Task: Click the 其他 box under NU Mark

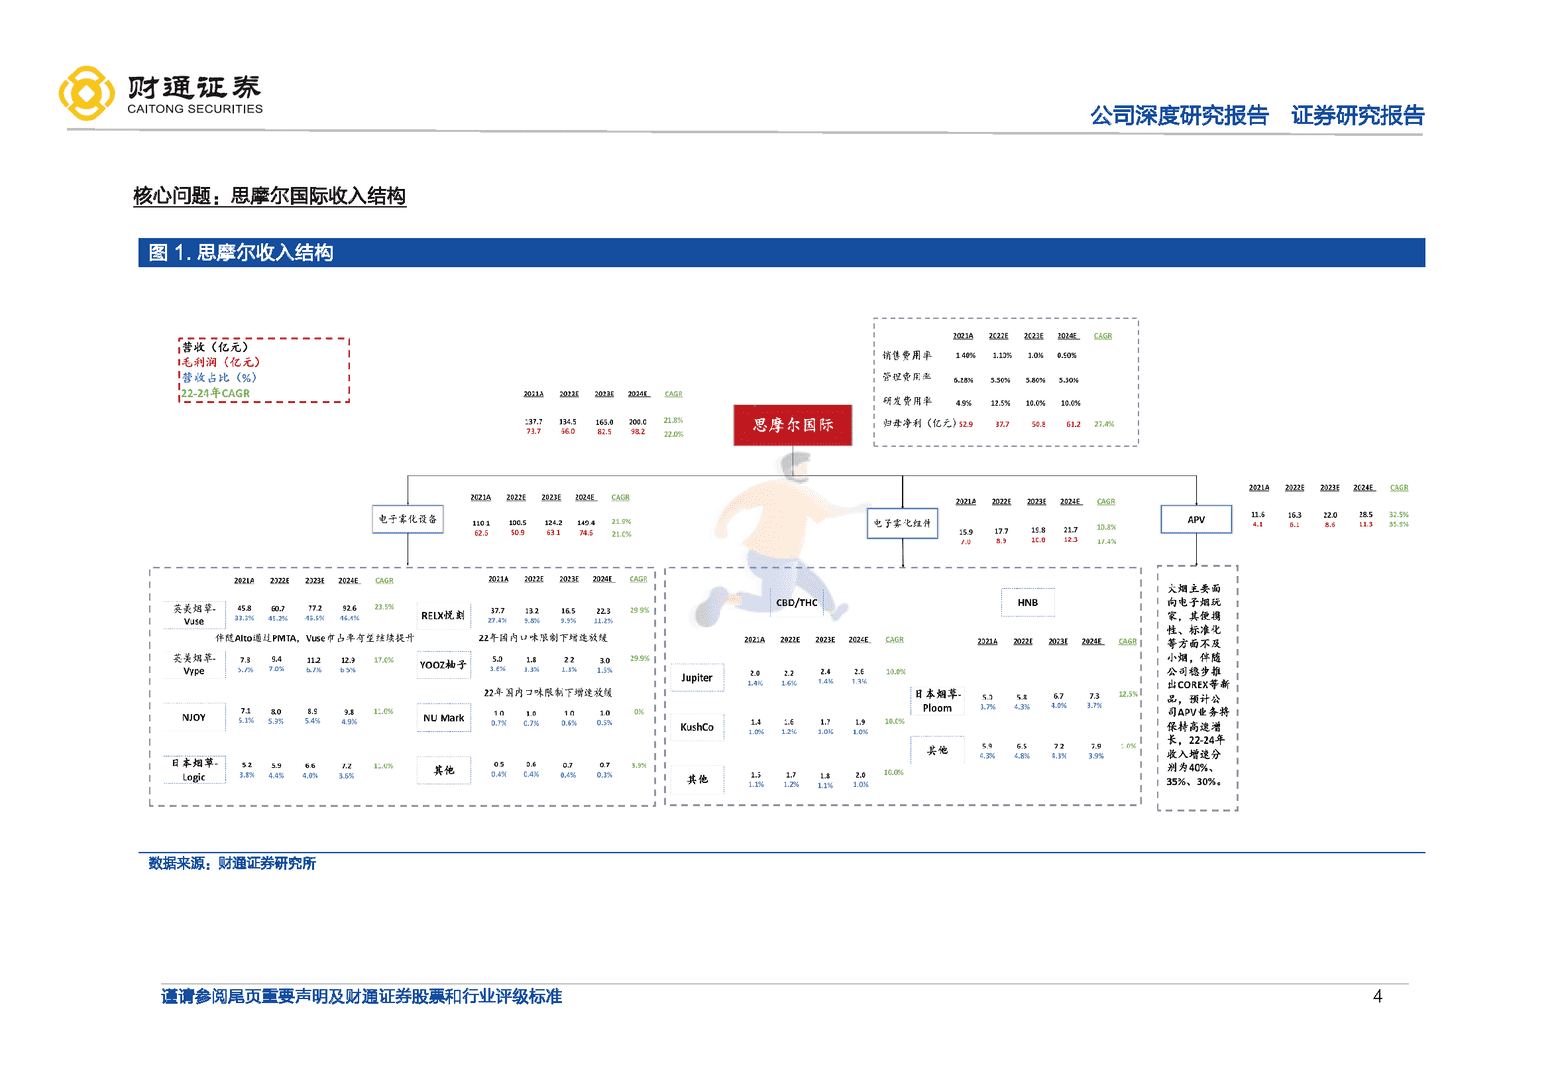Action: (x=443, y=770)
